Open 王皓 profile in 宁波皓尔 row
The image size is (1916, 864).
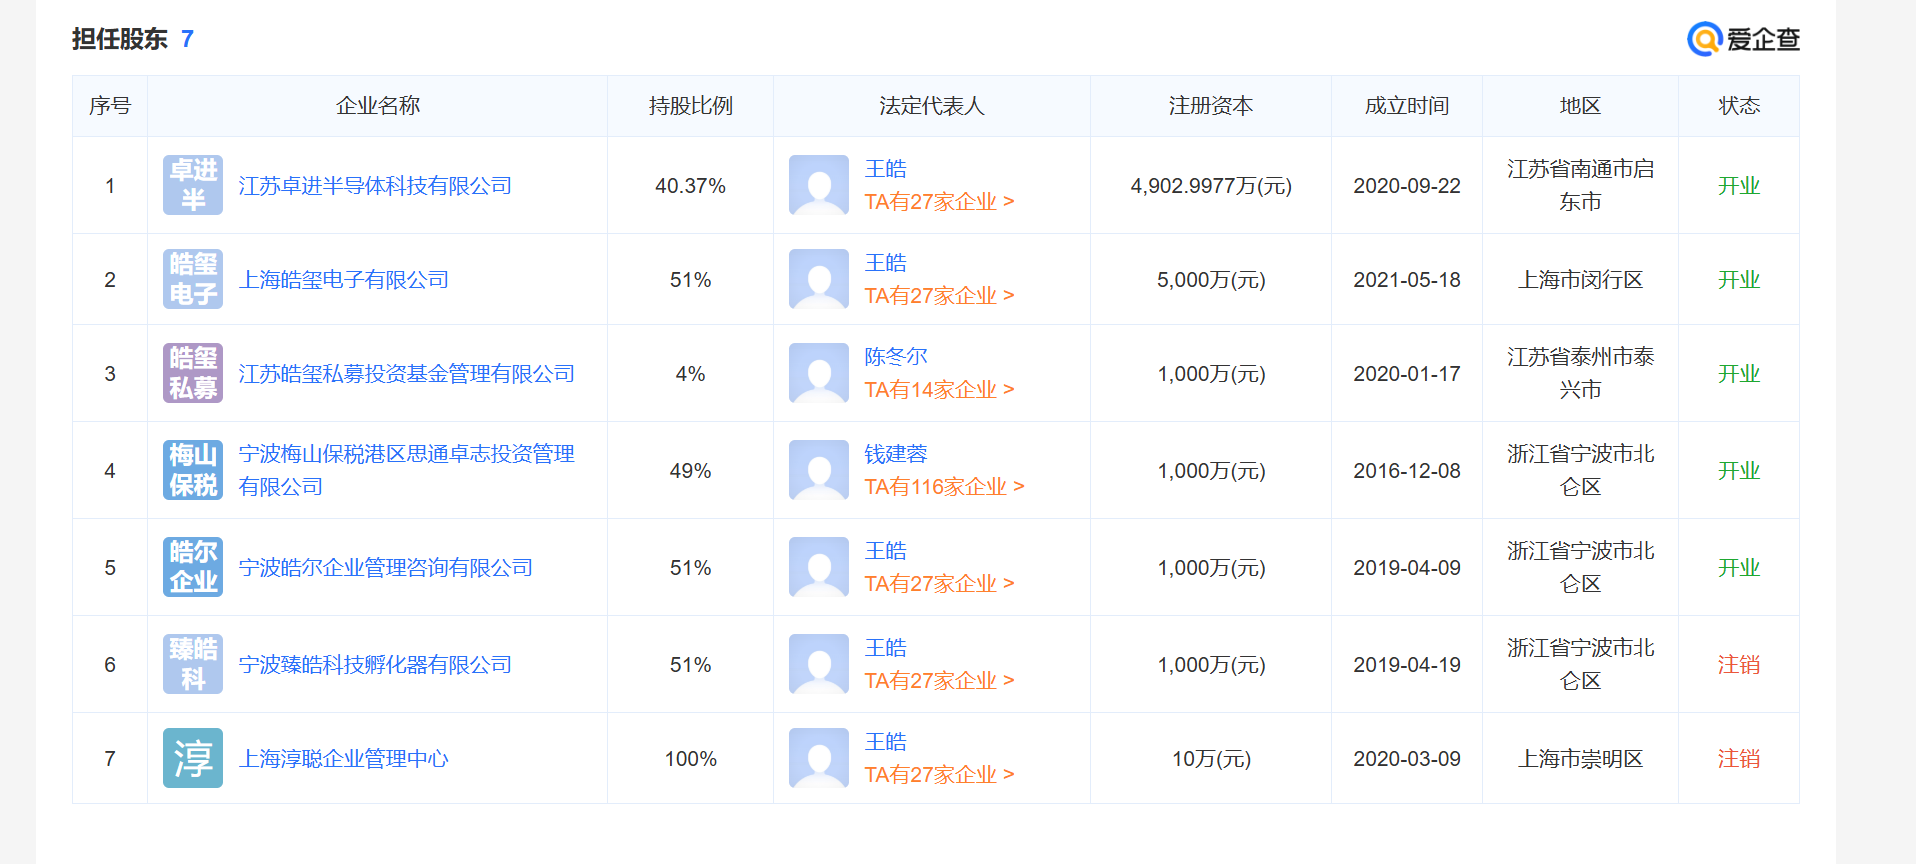[885, 551]
